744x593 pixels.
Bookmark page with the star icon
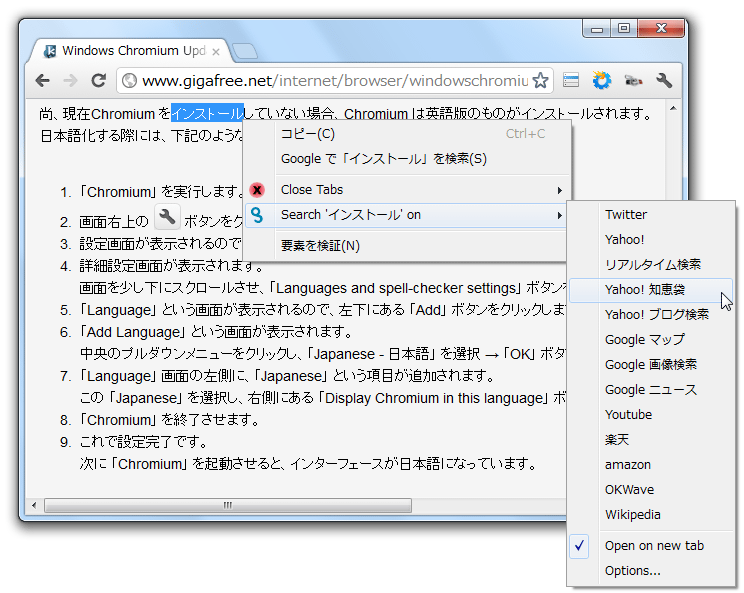point(540,81)
